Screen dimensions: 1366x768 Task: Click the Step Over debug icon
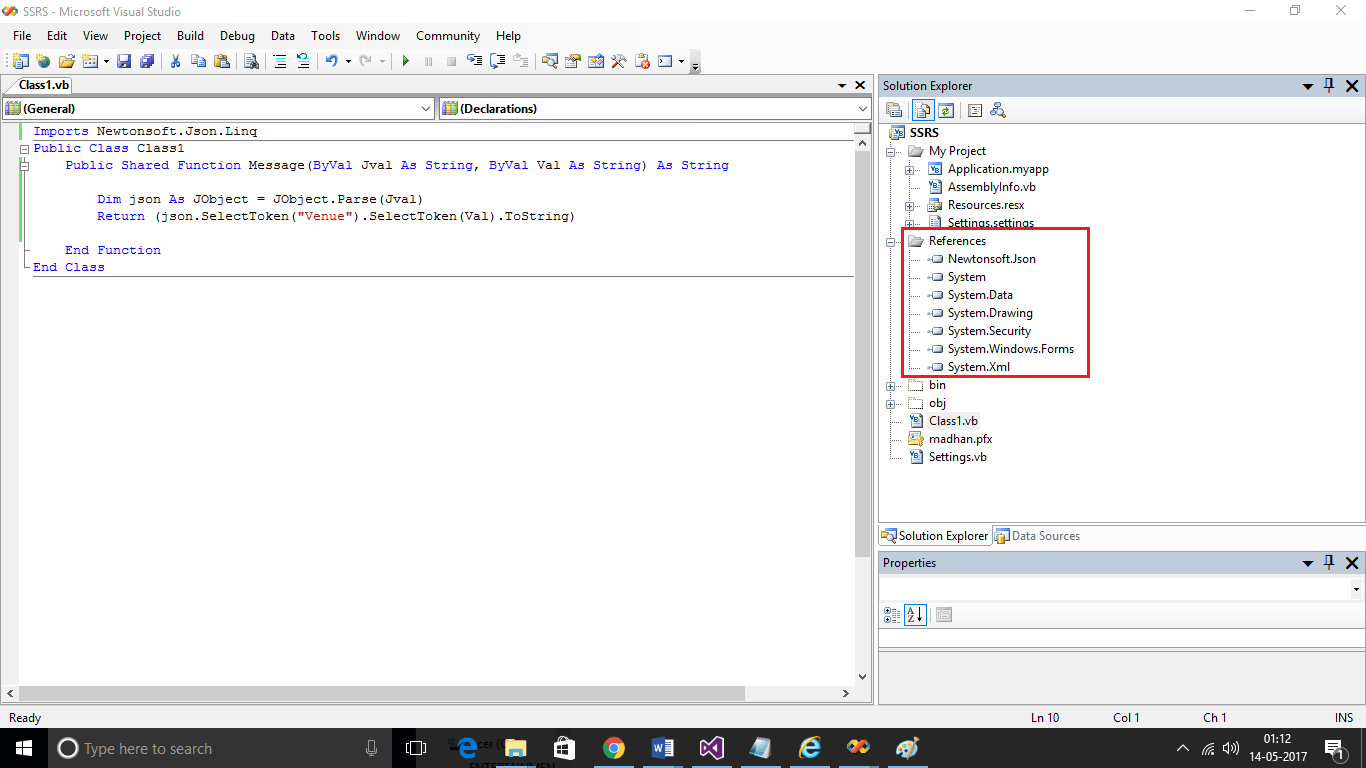click(x=497, y=61)
